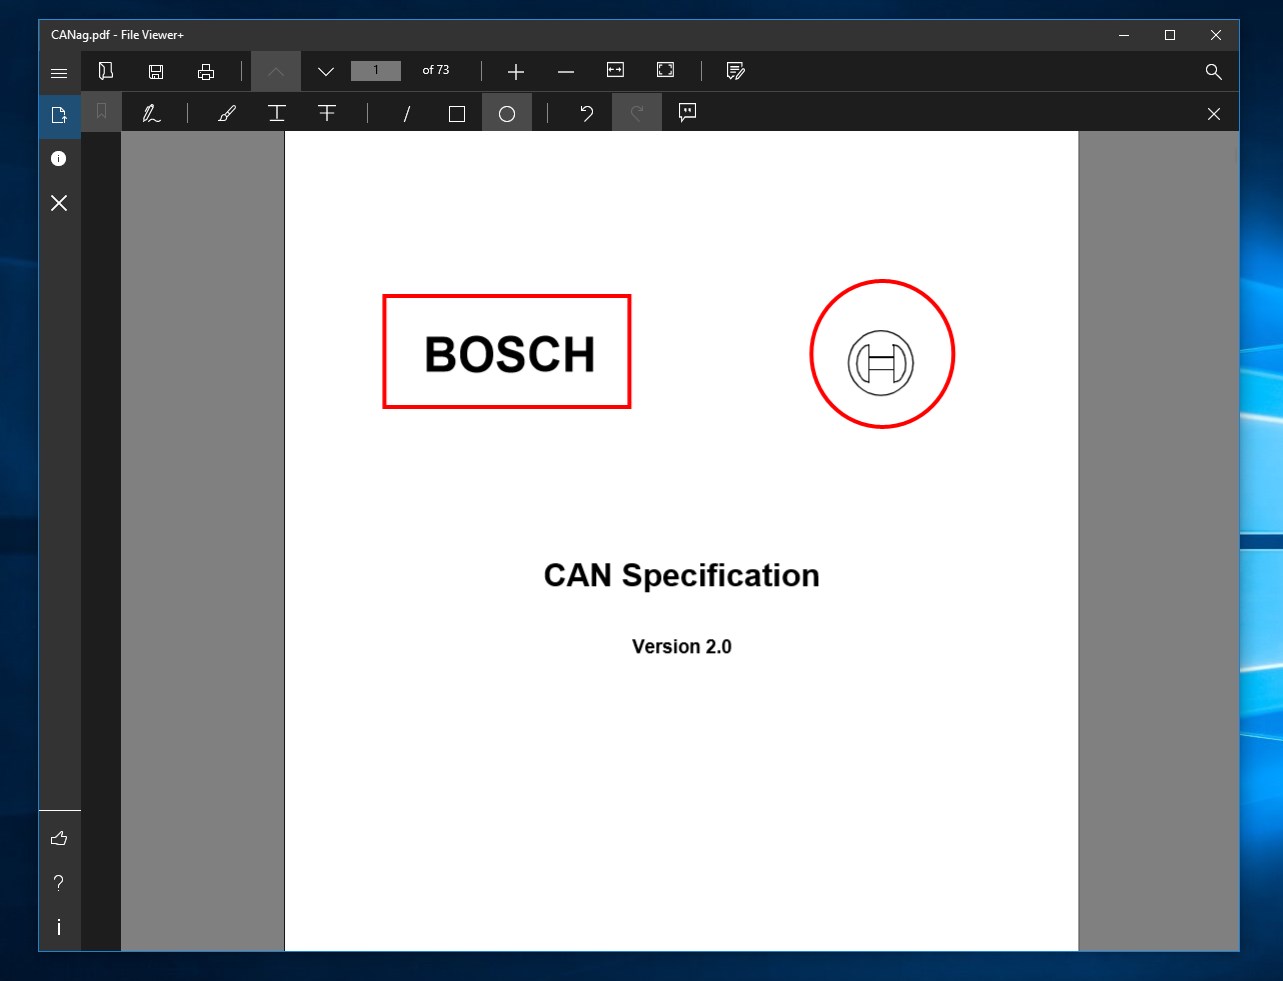
Task: Minimize the File Viewer+ window
Action: click(1124, 35)
